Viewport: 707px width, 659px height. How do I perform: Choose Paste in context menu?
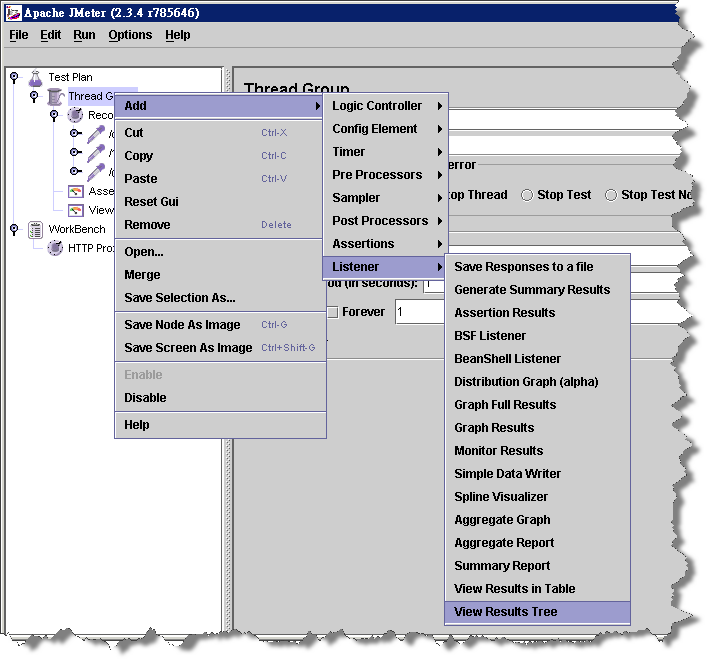tap(220, 179)
